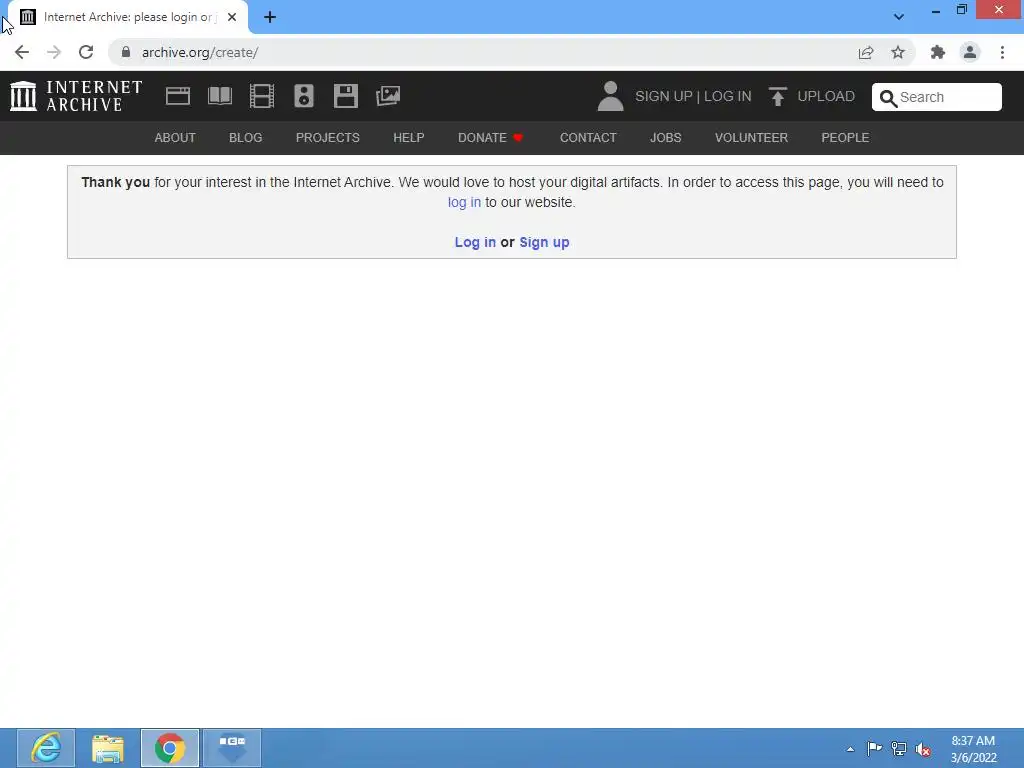
Task: Restore down the Chrome window
Action: pyautogui.click(x=962, y=10)
